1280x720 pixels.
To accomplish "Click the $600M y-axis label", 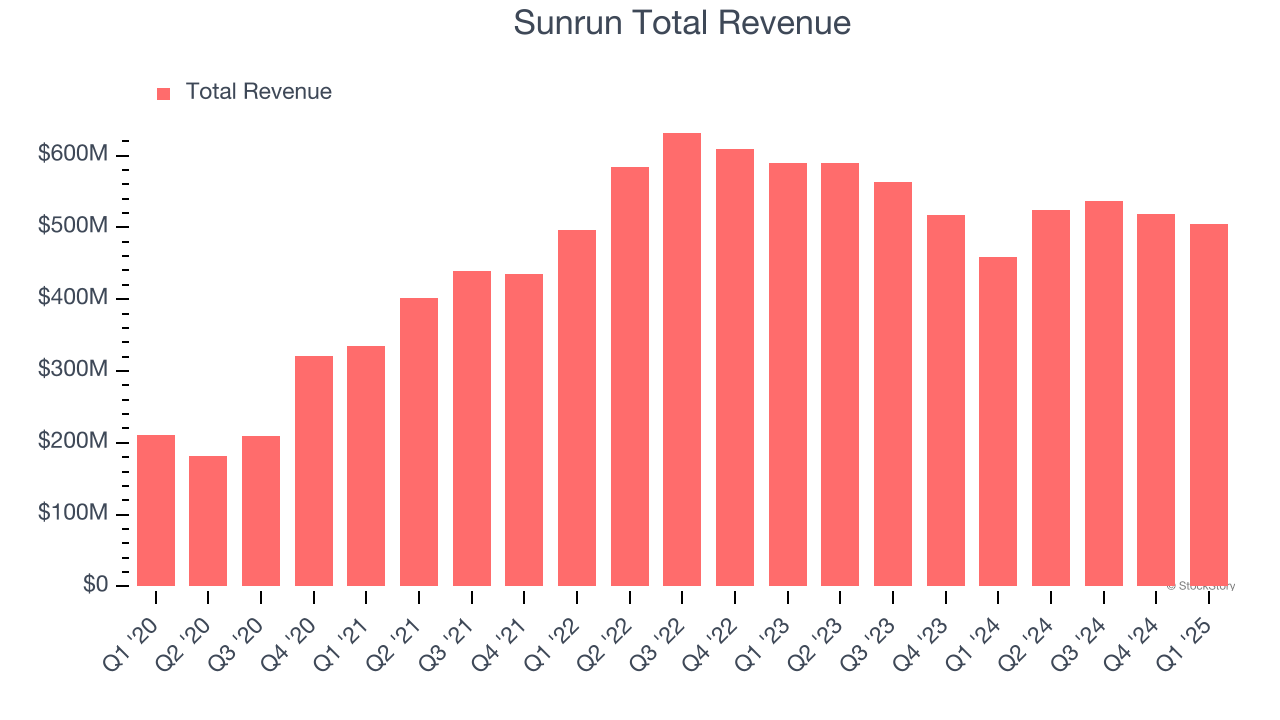I will (x=73, y=155).
